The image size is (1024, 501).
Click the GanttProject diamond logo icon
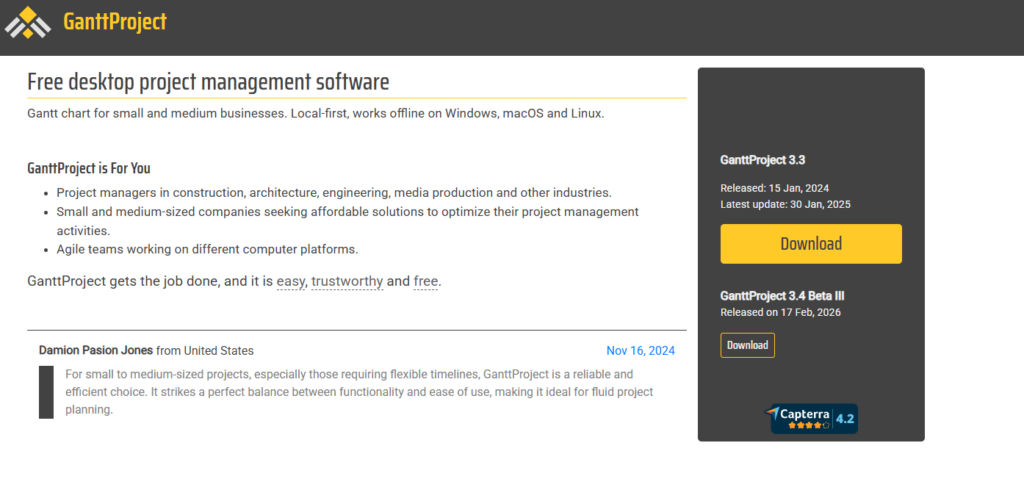[28, 23]
